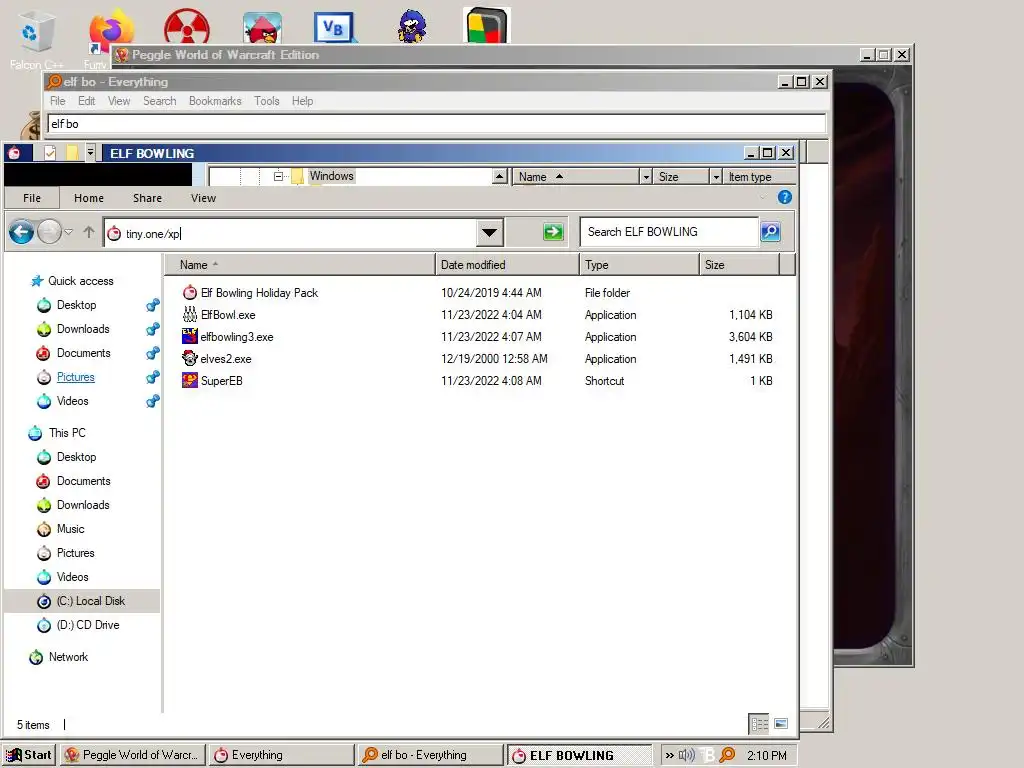Click pin icon next to Desktop

(153, 305)
